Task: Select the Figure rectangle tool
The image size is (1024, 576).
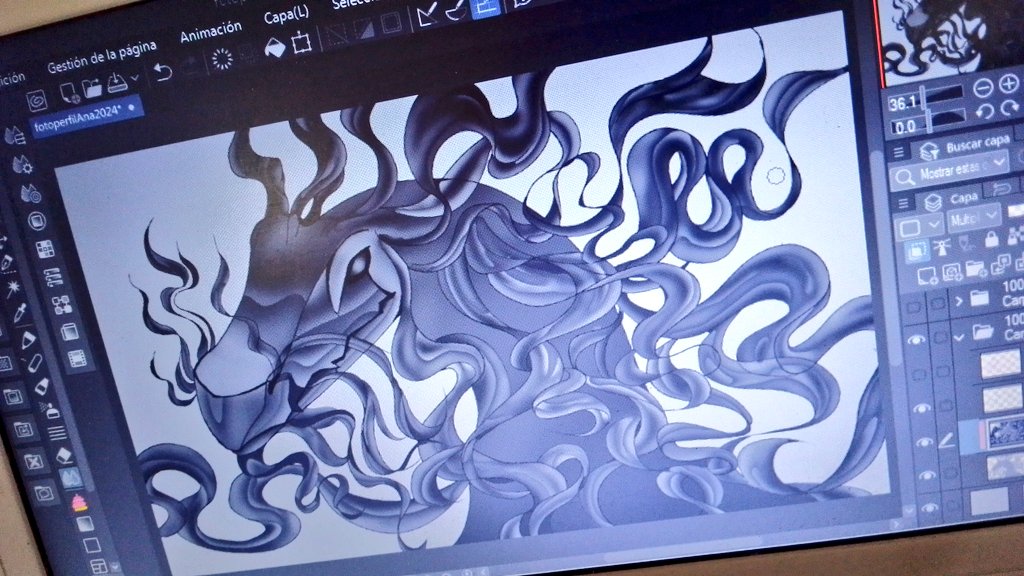Action: click(x=92, y=545)
